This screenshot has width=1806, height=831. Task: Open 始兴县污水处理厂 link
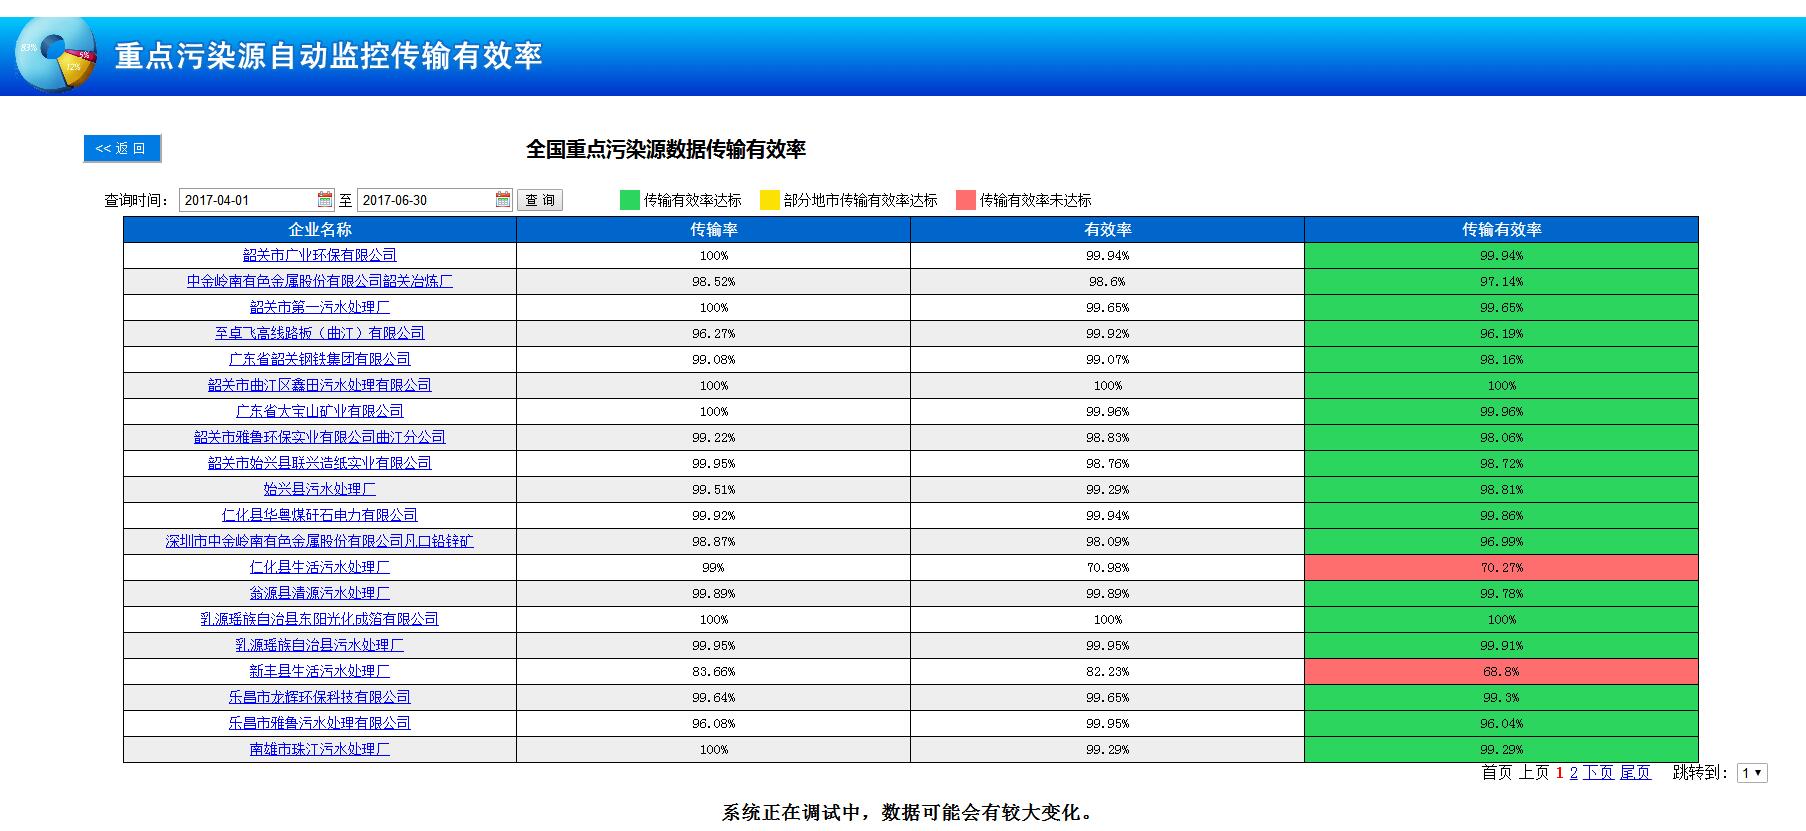[320, 489]
